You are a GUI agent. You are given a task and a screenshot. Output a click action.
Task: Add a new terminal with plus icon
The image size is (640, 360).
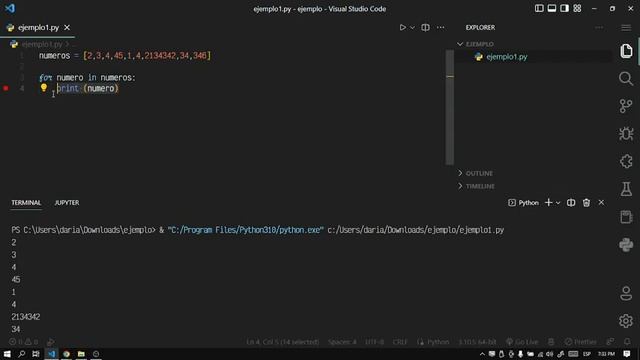coord(549,202)
